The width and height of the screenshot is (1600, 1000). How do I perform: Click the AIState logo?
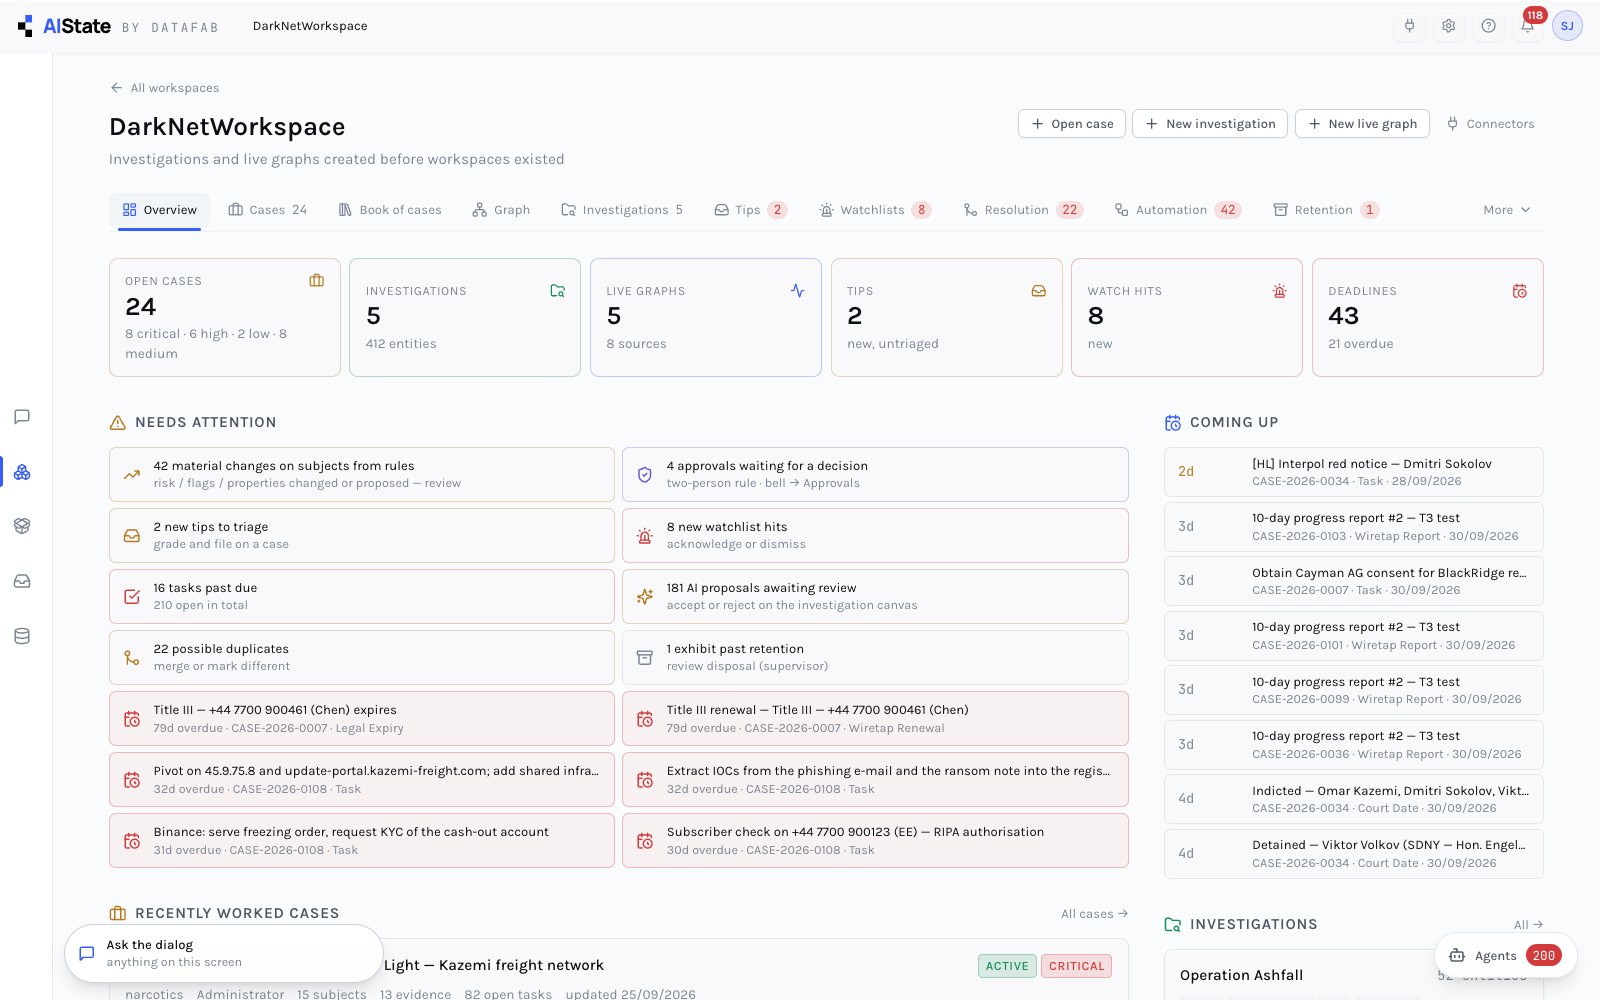click(x=65, y=26)
